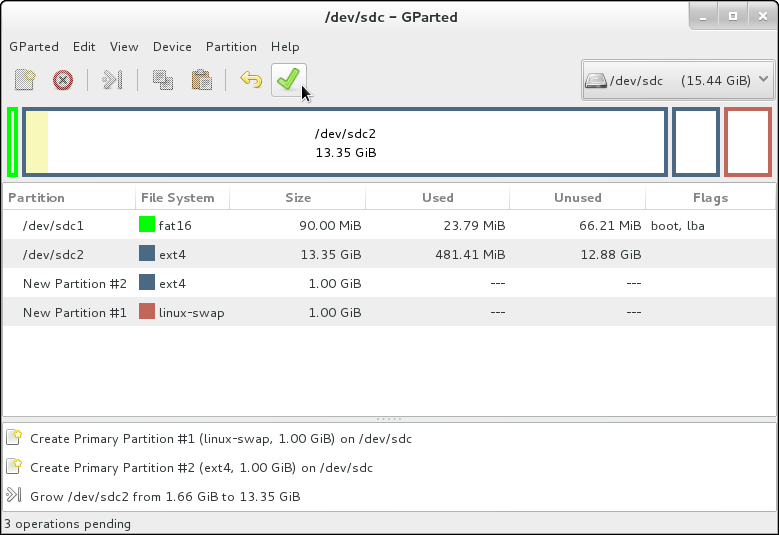The width and height of the screenshot is (779, 535).
Task: Open the Device menu
Action: tap(172, 47)
